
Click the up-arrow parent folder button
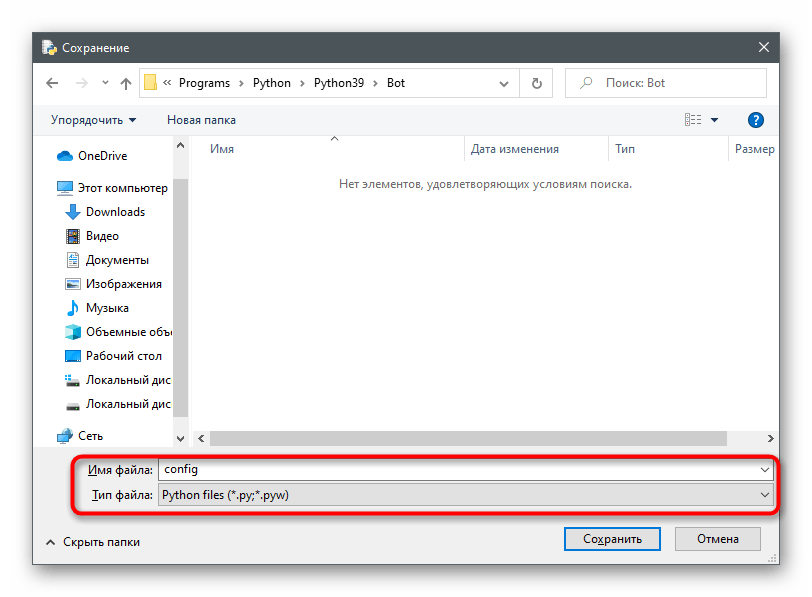pyautogui.click(x=126, y=83)
